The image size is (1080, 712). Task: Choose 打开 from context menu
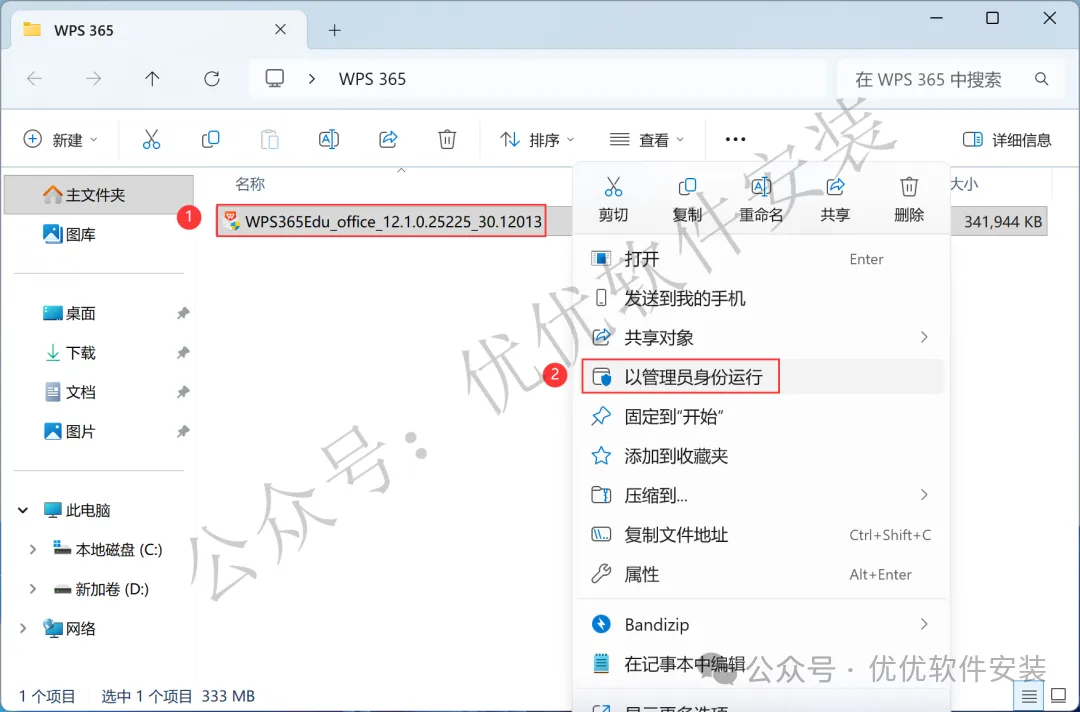click(761, 259)
